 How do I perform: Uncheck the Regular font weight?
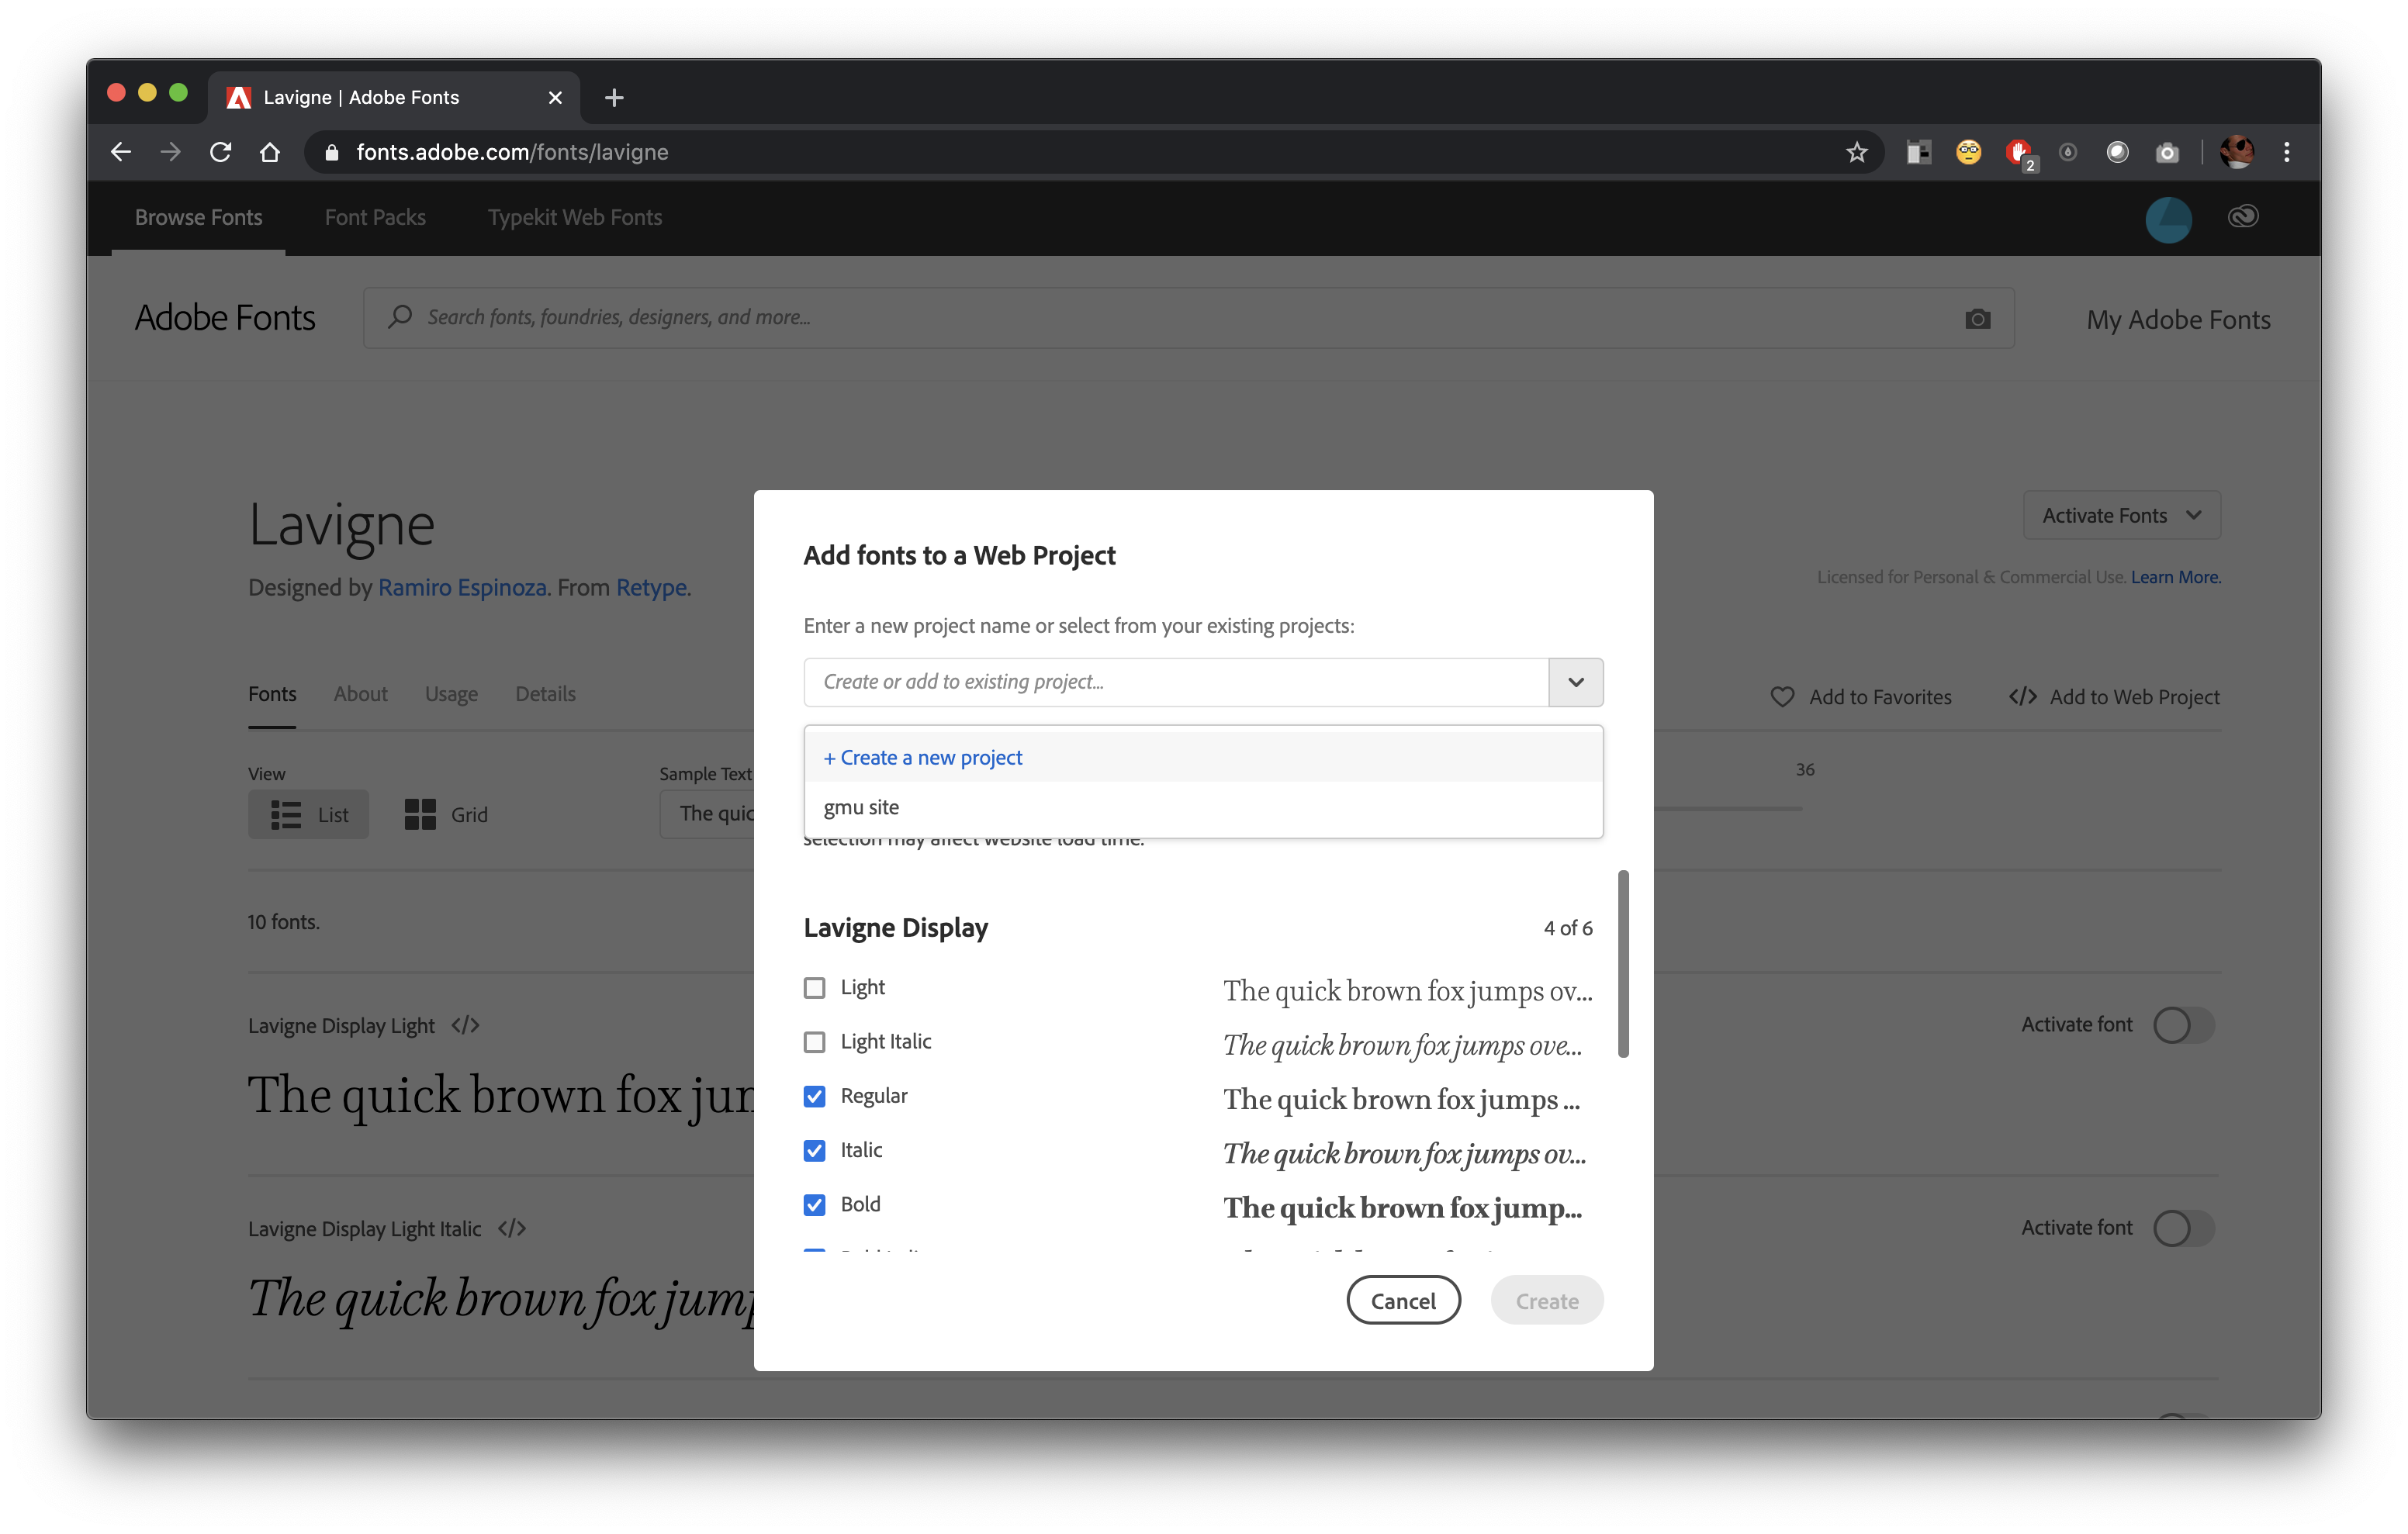coord(814,1096)
